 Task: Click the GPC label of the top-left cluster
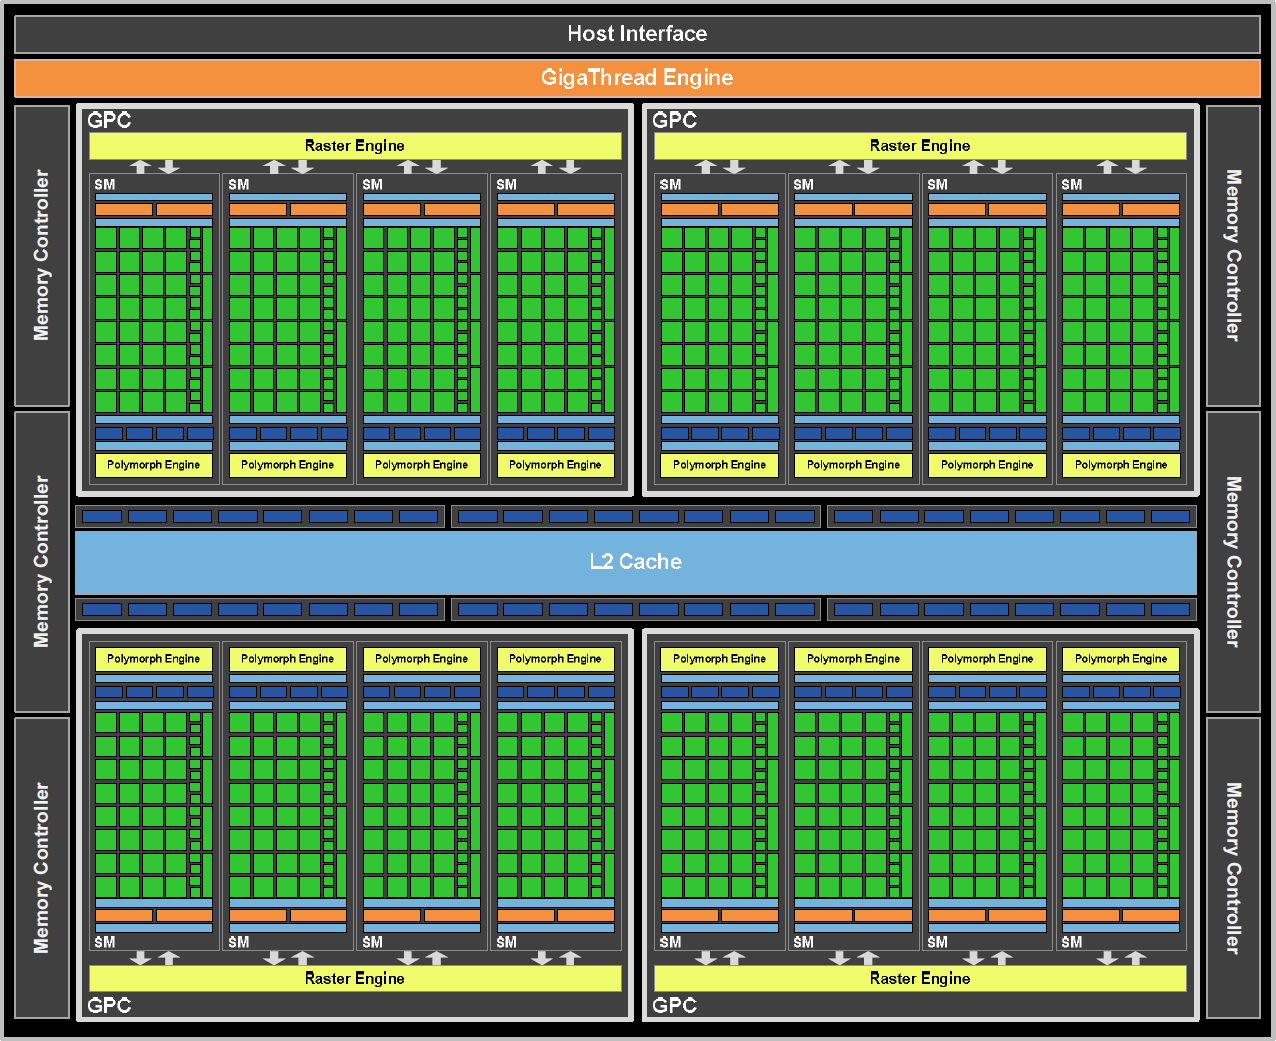[x=109, y=120]
